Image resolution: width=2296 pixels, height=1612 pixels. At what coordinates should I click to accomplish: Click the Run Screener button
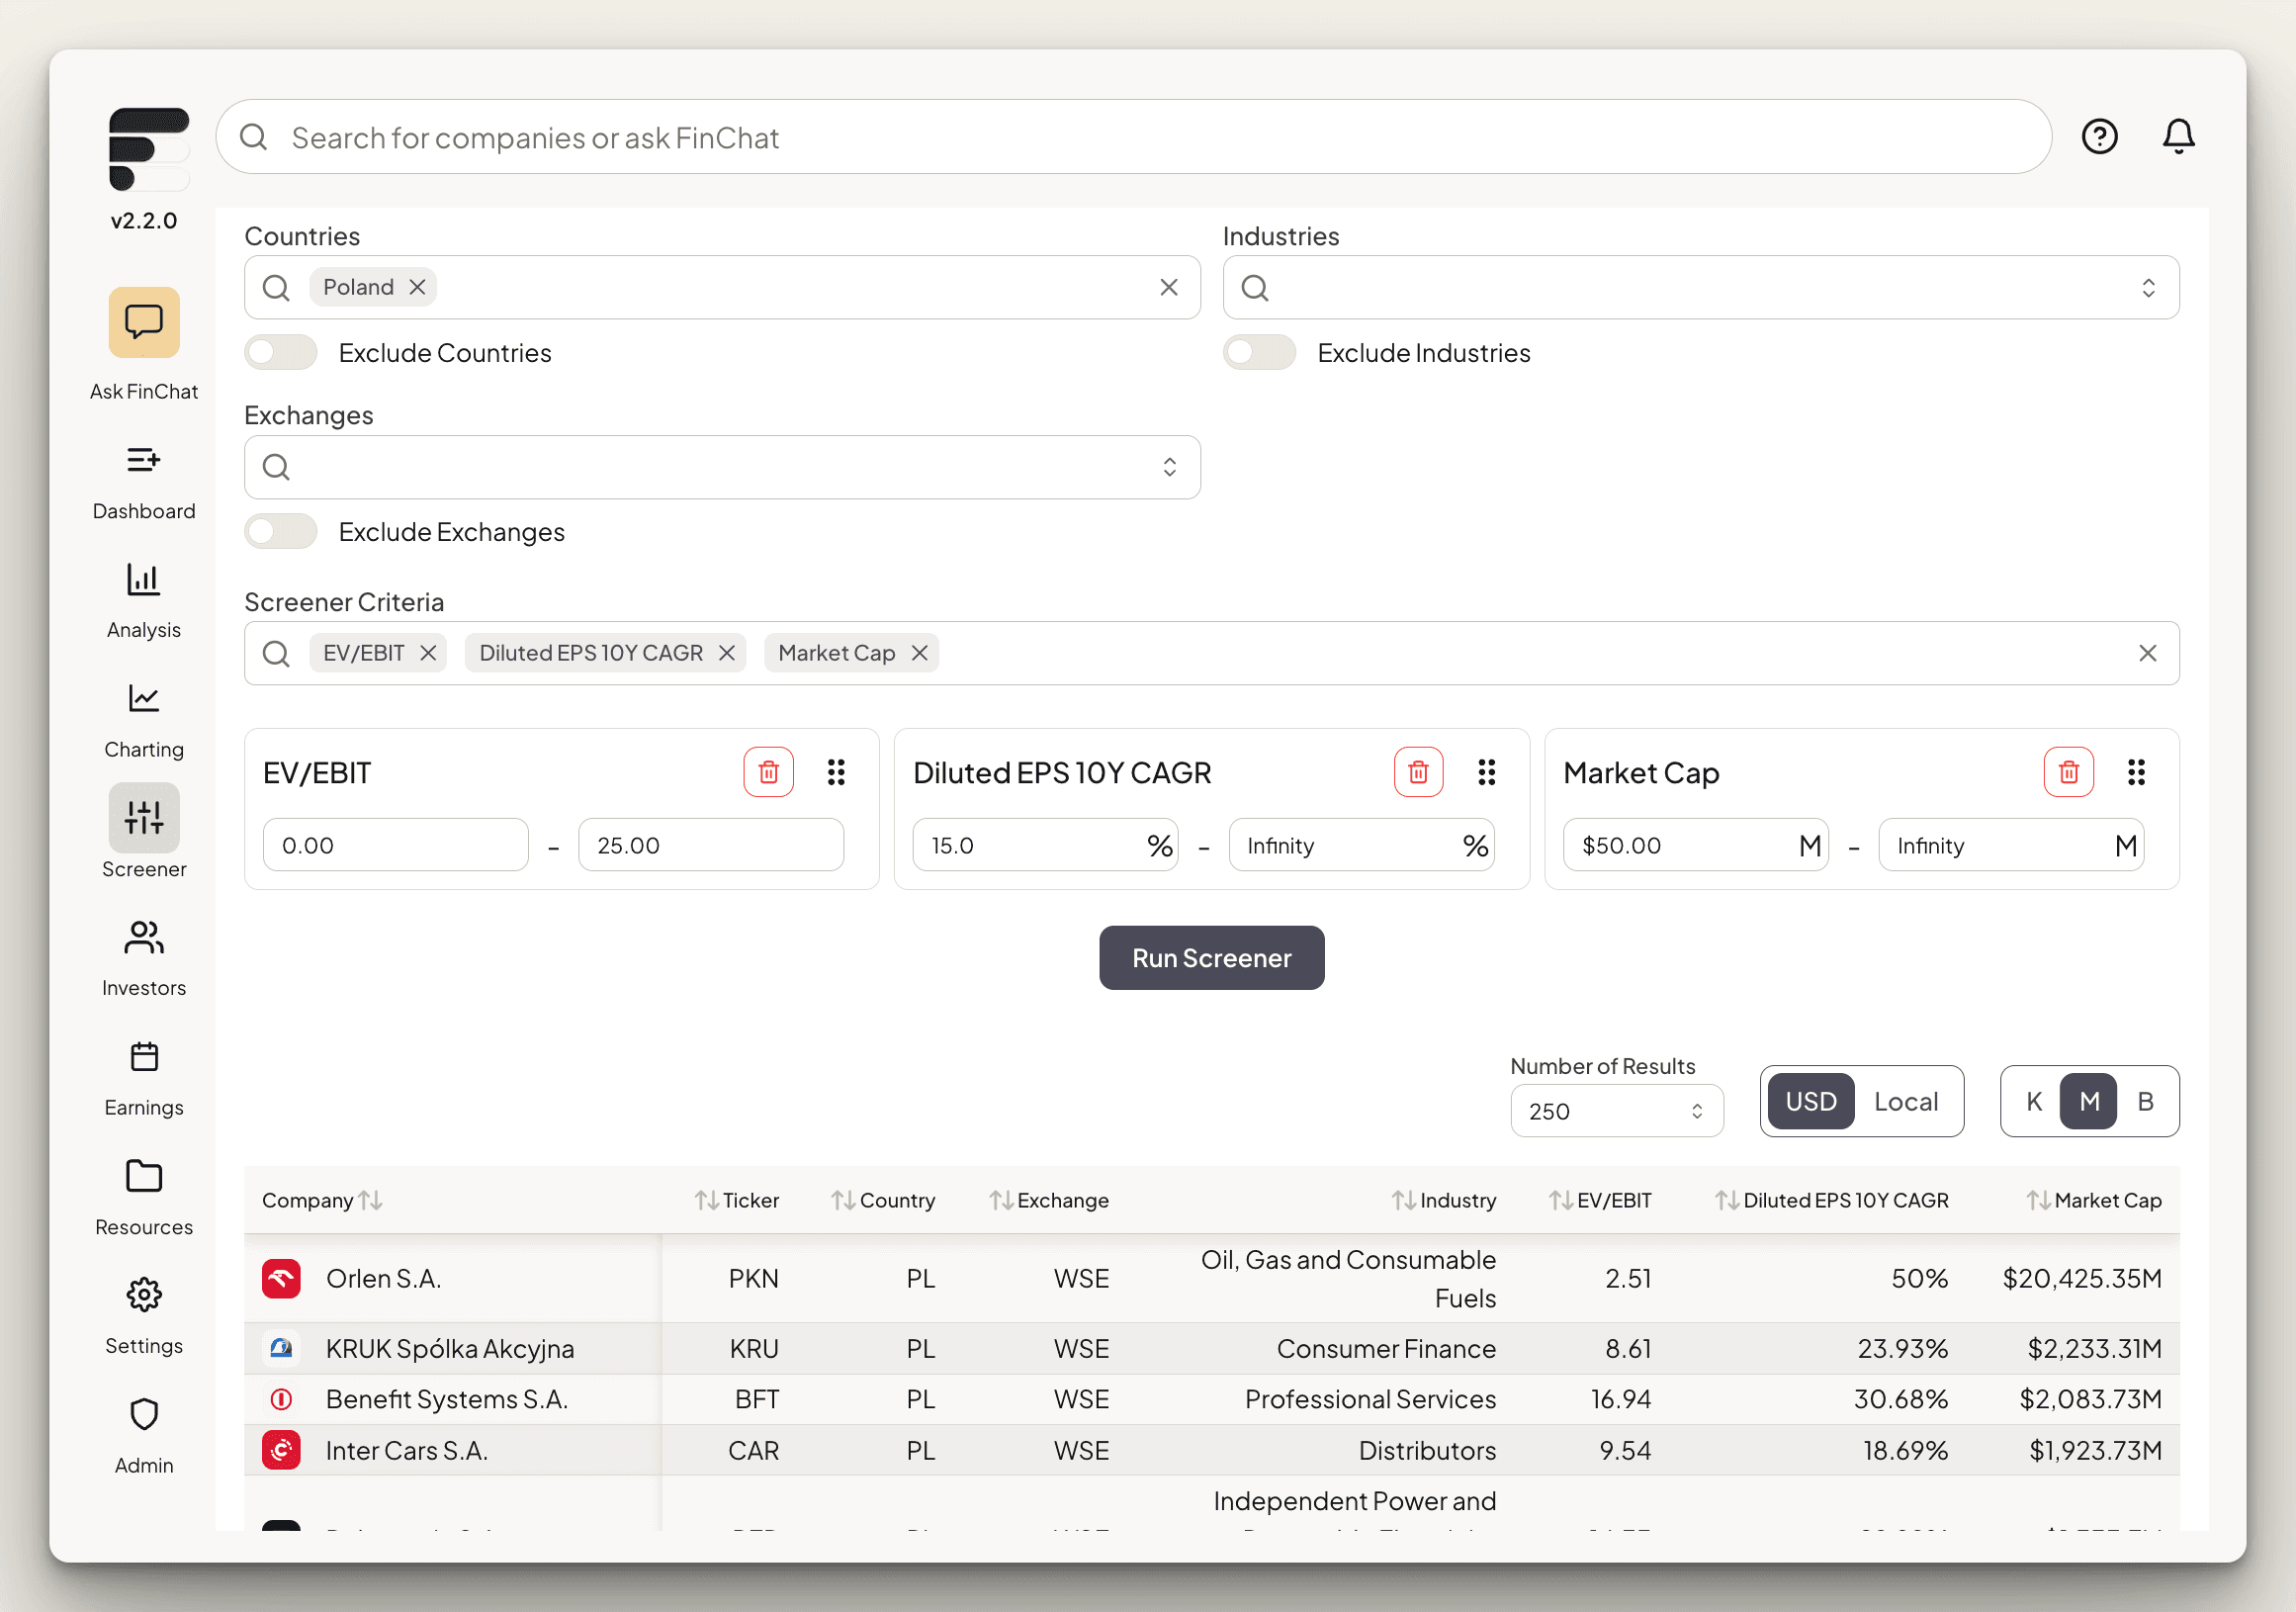[1211, 958]
